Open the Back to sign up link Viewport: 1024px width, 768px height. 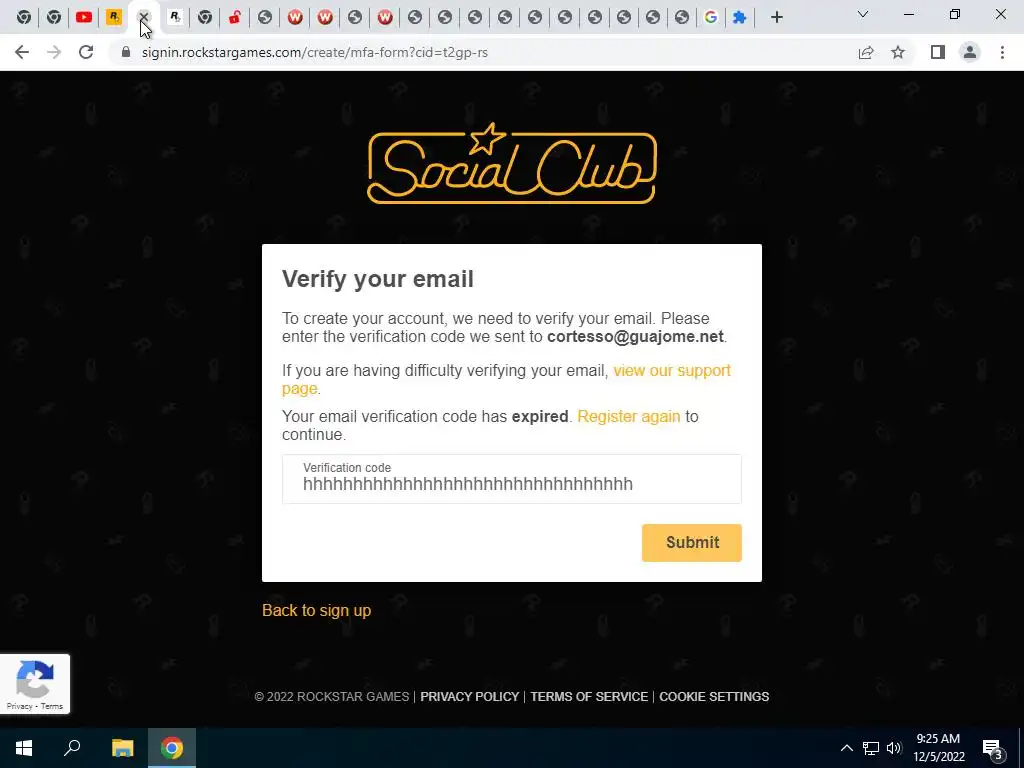[316, 610]
